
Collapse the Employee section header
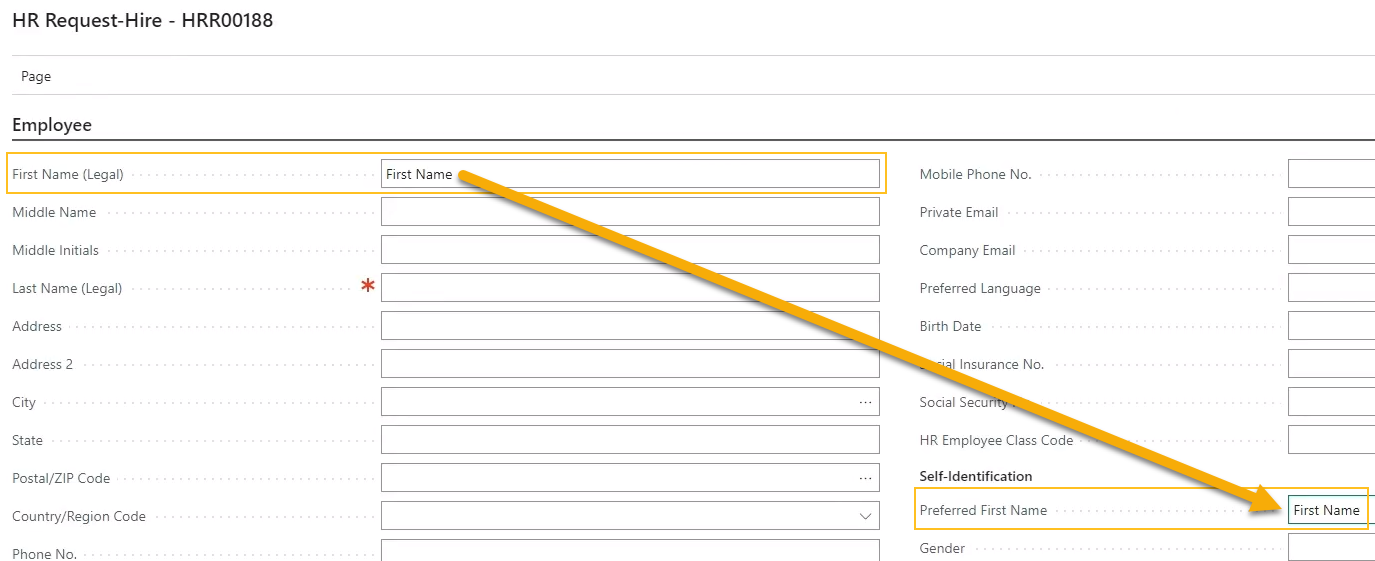click(x=52, y=125)
